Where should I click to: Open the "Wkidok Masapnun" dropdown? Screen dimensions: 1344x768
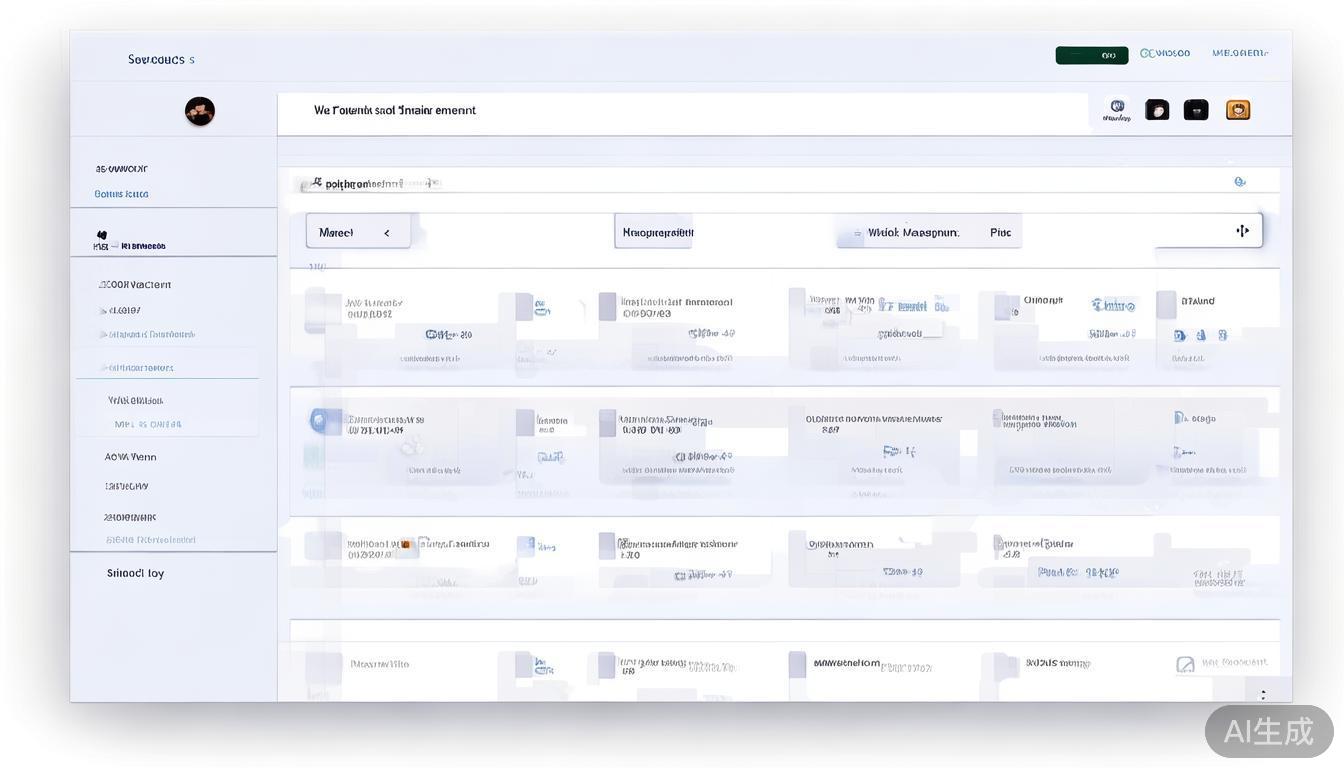(912, 232)
